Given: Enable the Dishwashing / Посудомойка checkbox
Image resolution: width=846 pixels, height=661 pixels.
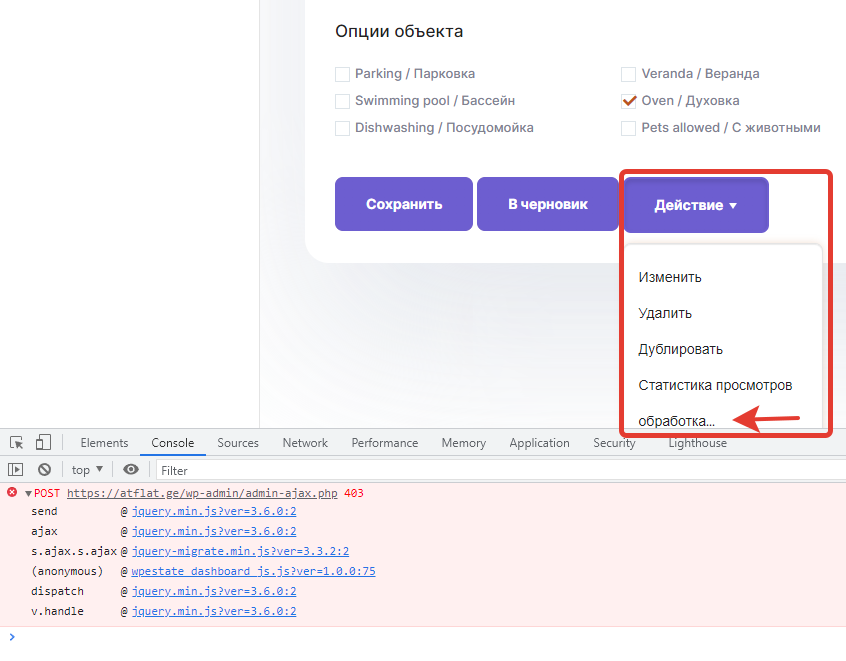Looking at the screenshot, I should [342, 128].
